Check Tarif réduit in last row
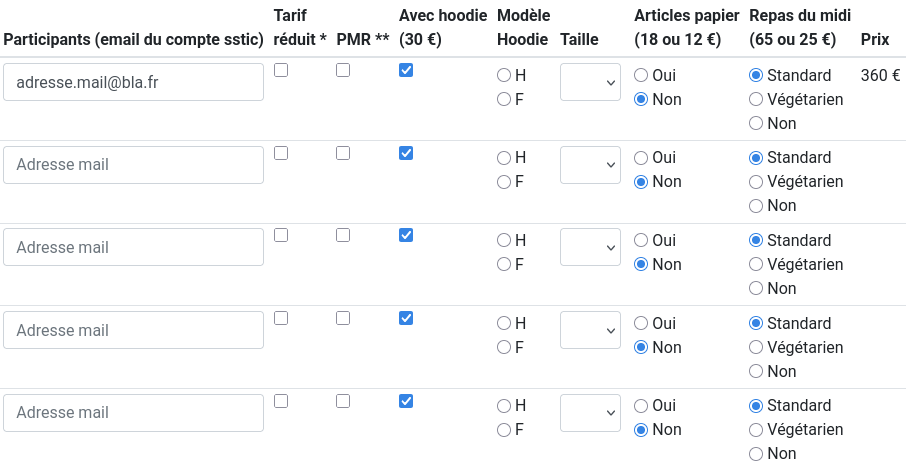The image size is (908, 463). (x=281, y=401)
